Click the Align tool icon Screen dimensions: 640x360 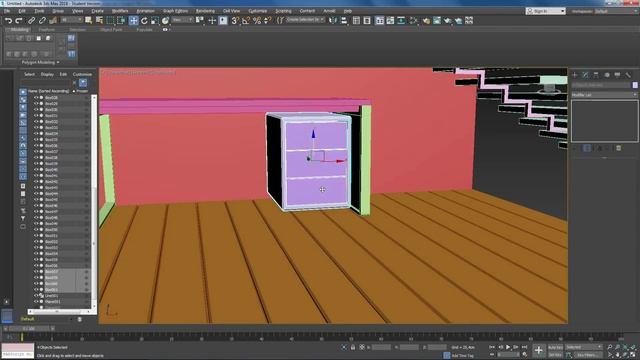344,20
